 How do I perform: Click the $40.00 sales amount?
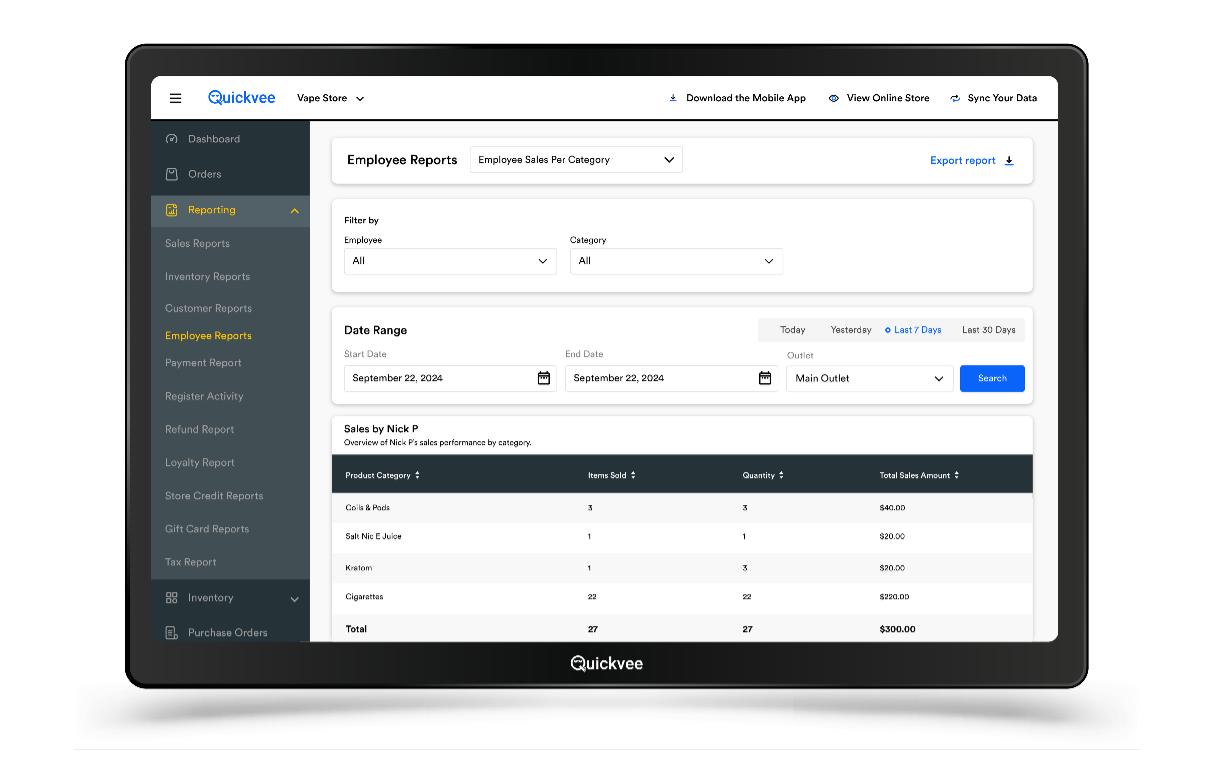tap(892, 508)
